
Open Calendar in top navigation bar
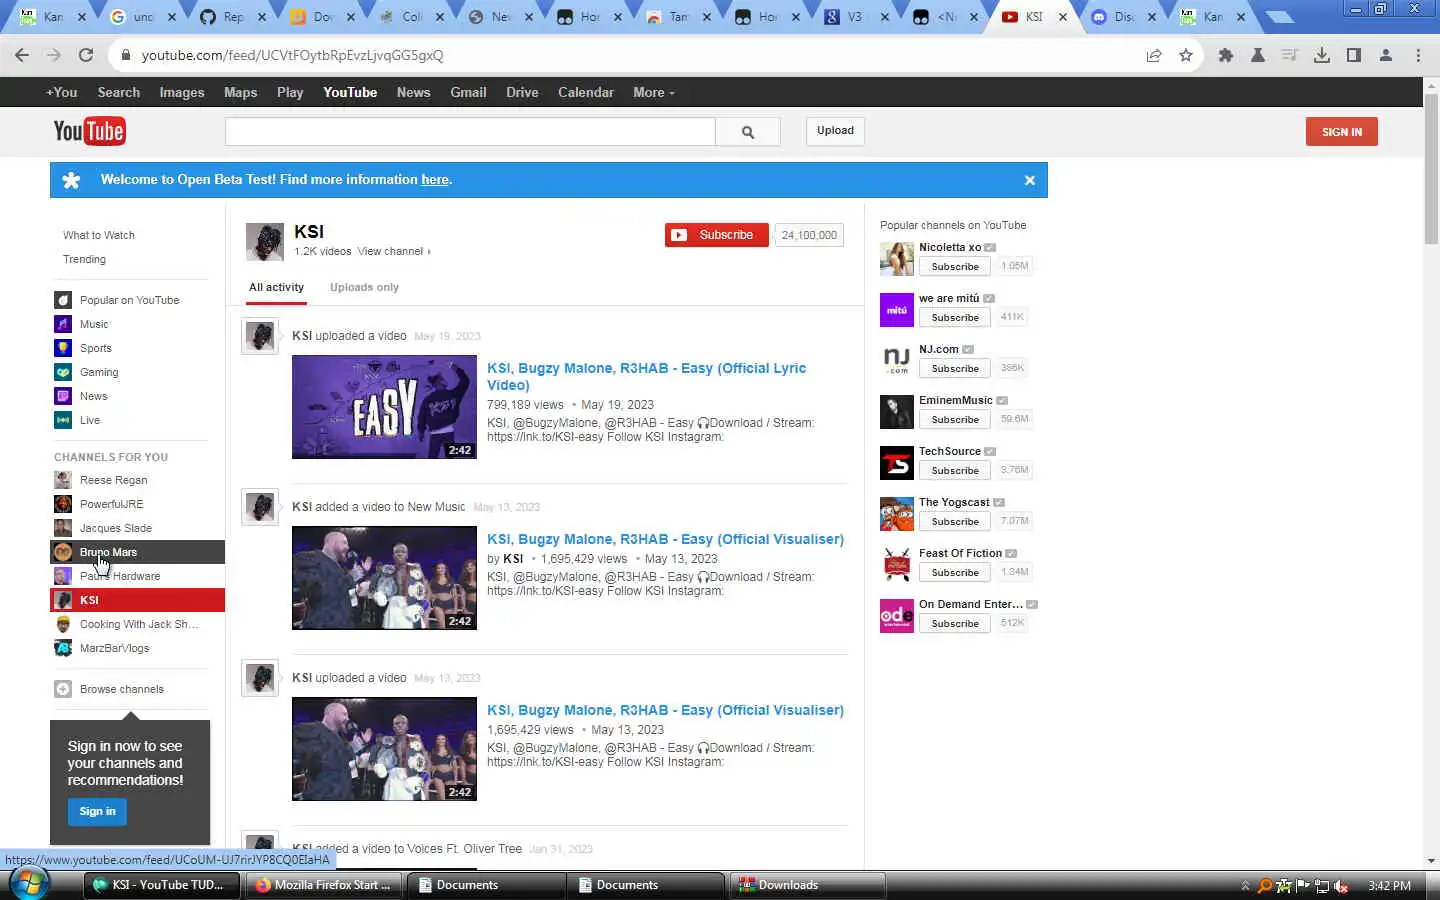[586, 92]
